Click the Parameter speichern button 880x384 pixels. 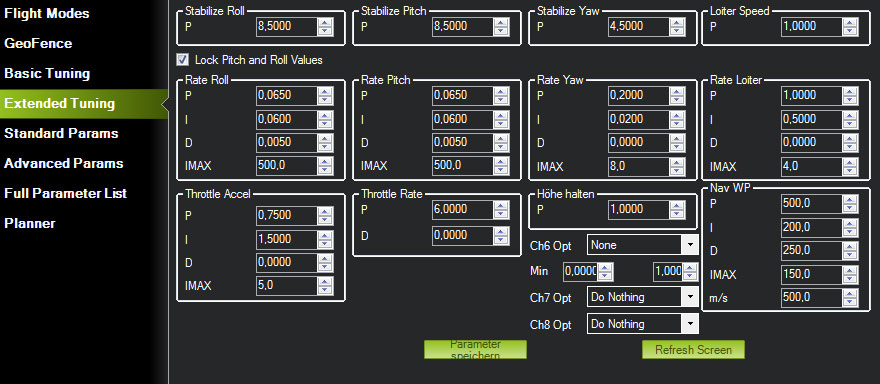[x=475, y=349]
